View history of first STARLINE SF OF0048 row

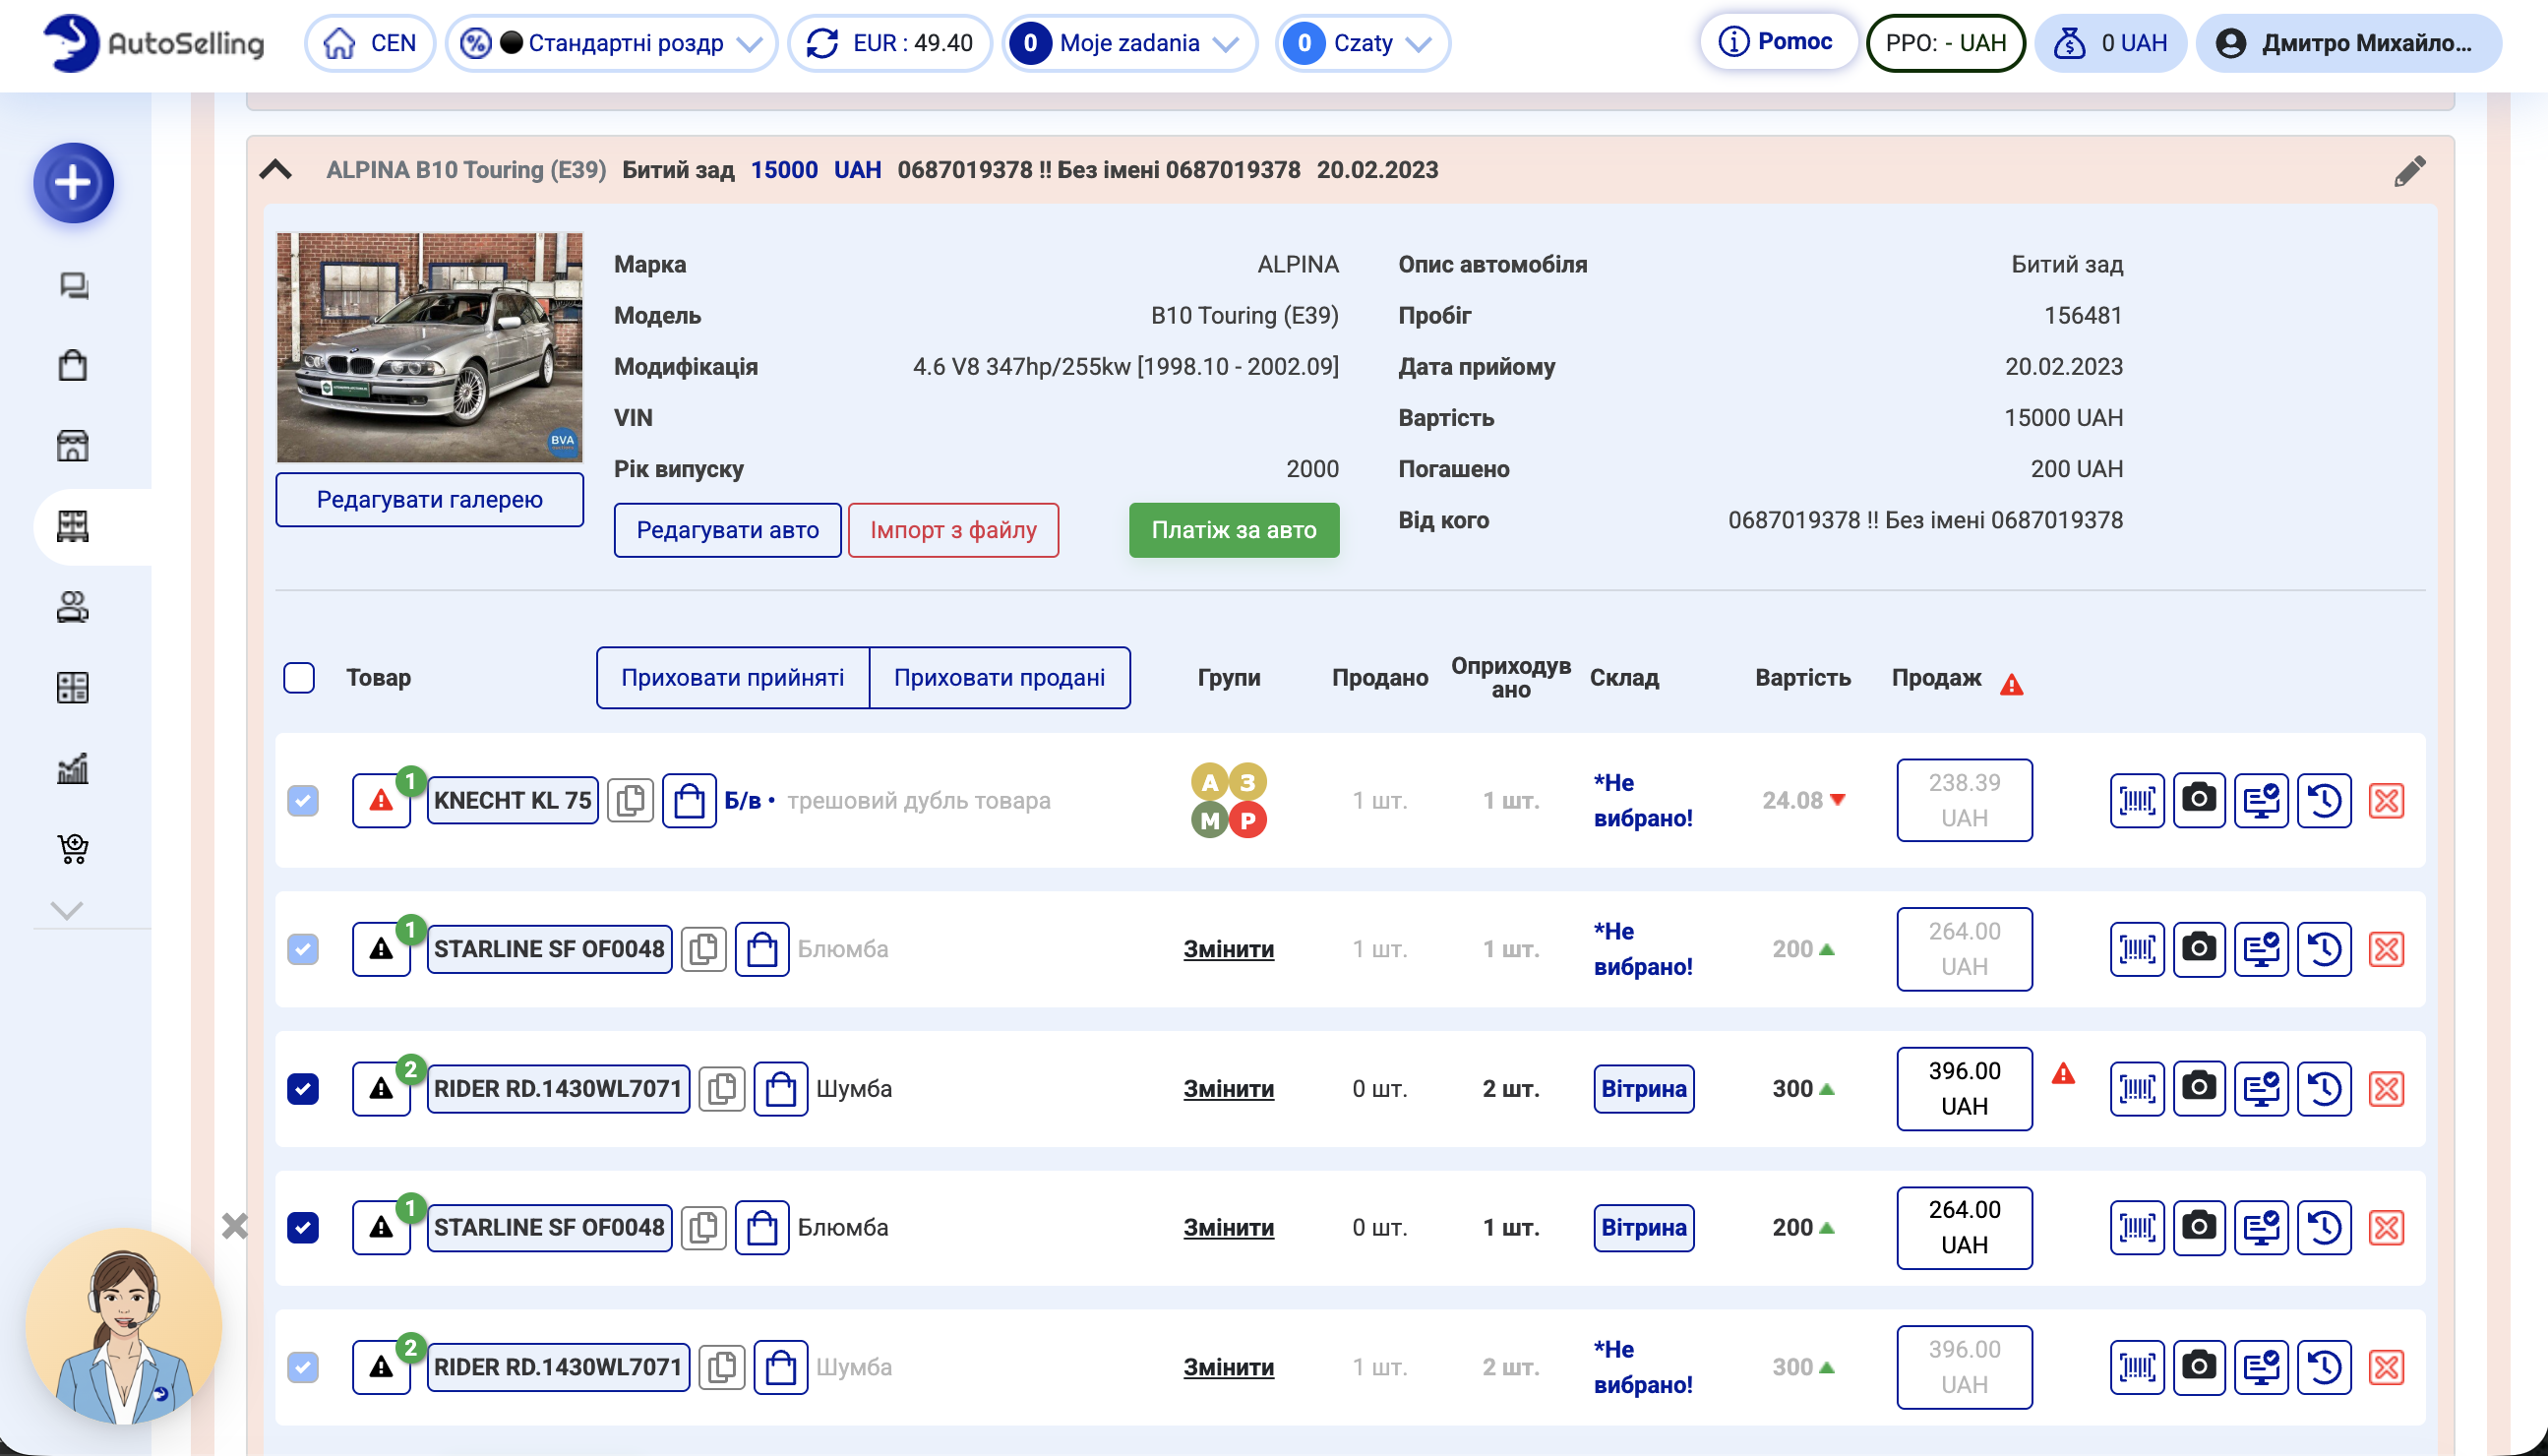coord(2323,948)
